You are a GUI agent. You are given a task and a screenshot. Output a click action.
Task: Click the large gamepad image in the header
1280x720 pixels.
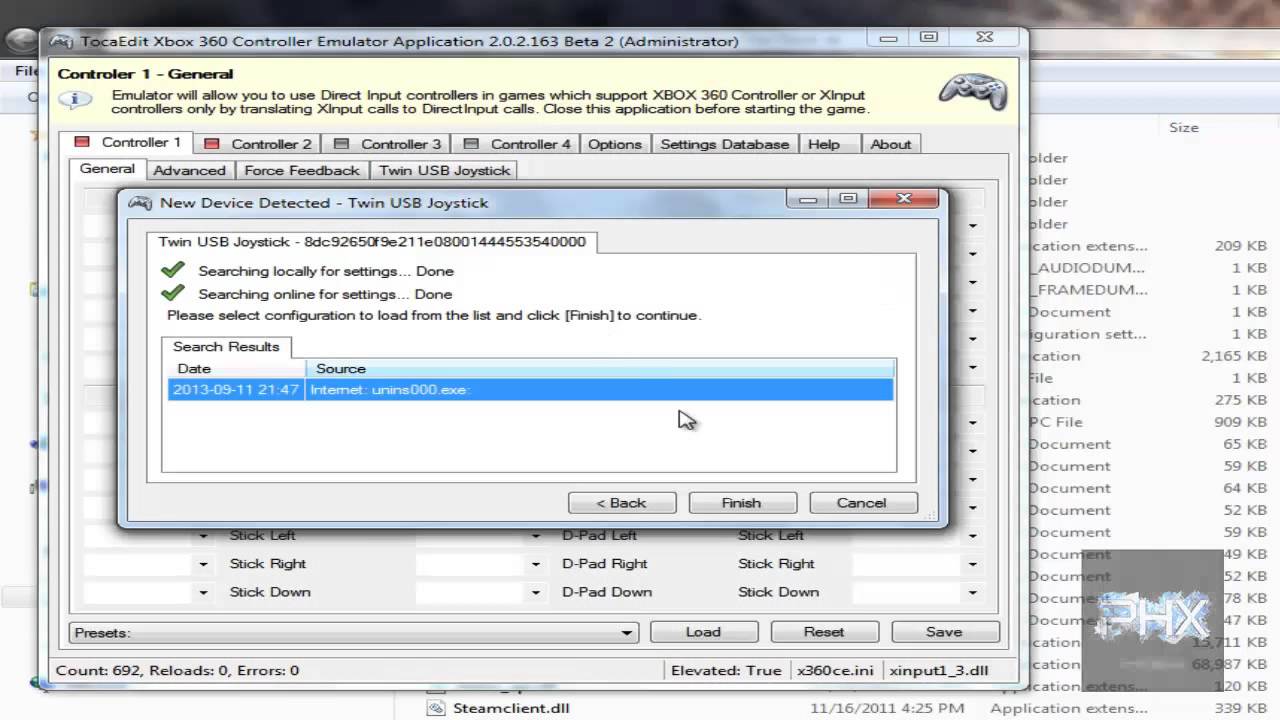coord(973,92)
